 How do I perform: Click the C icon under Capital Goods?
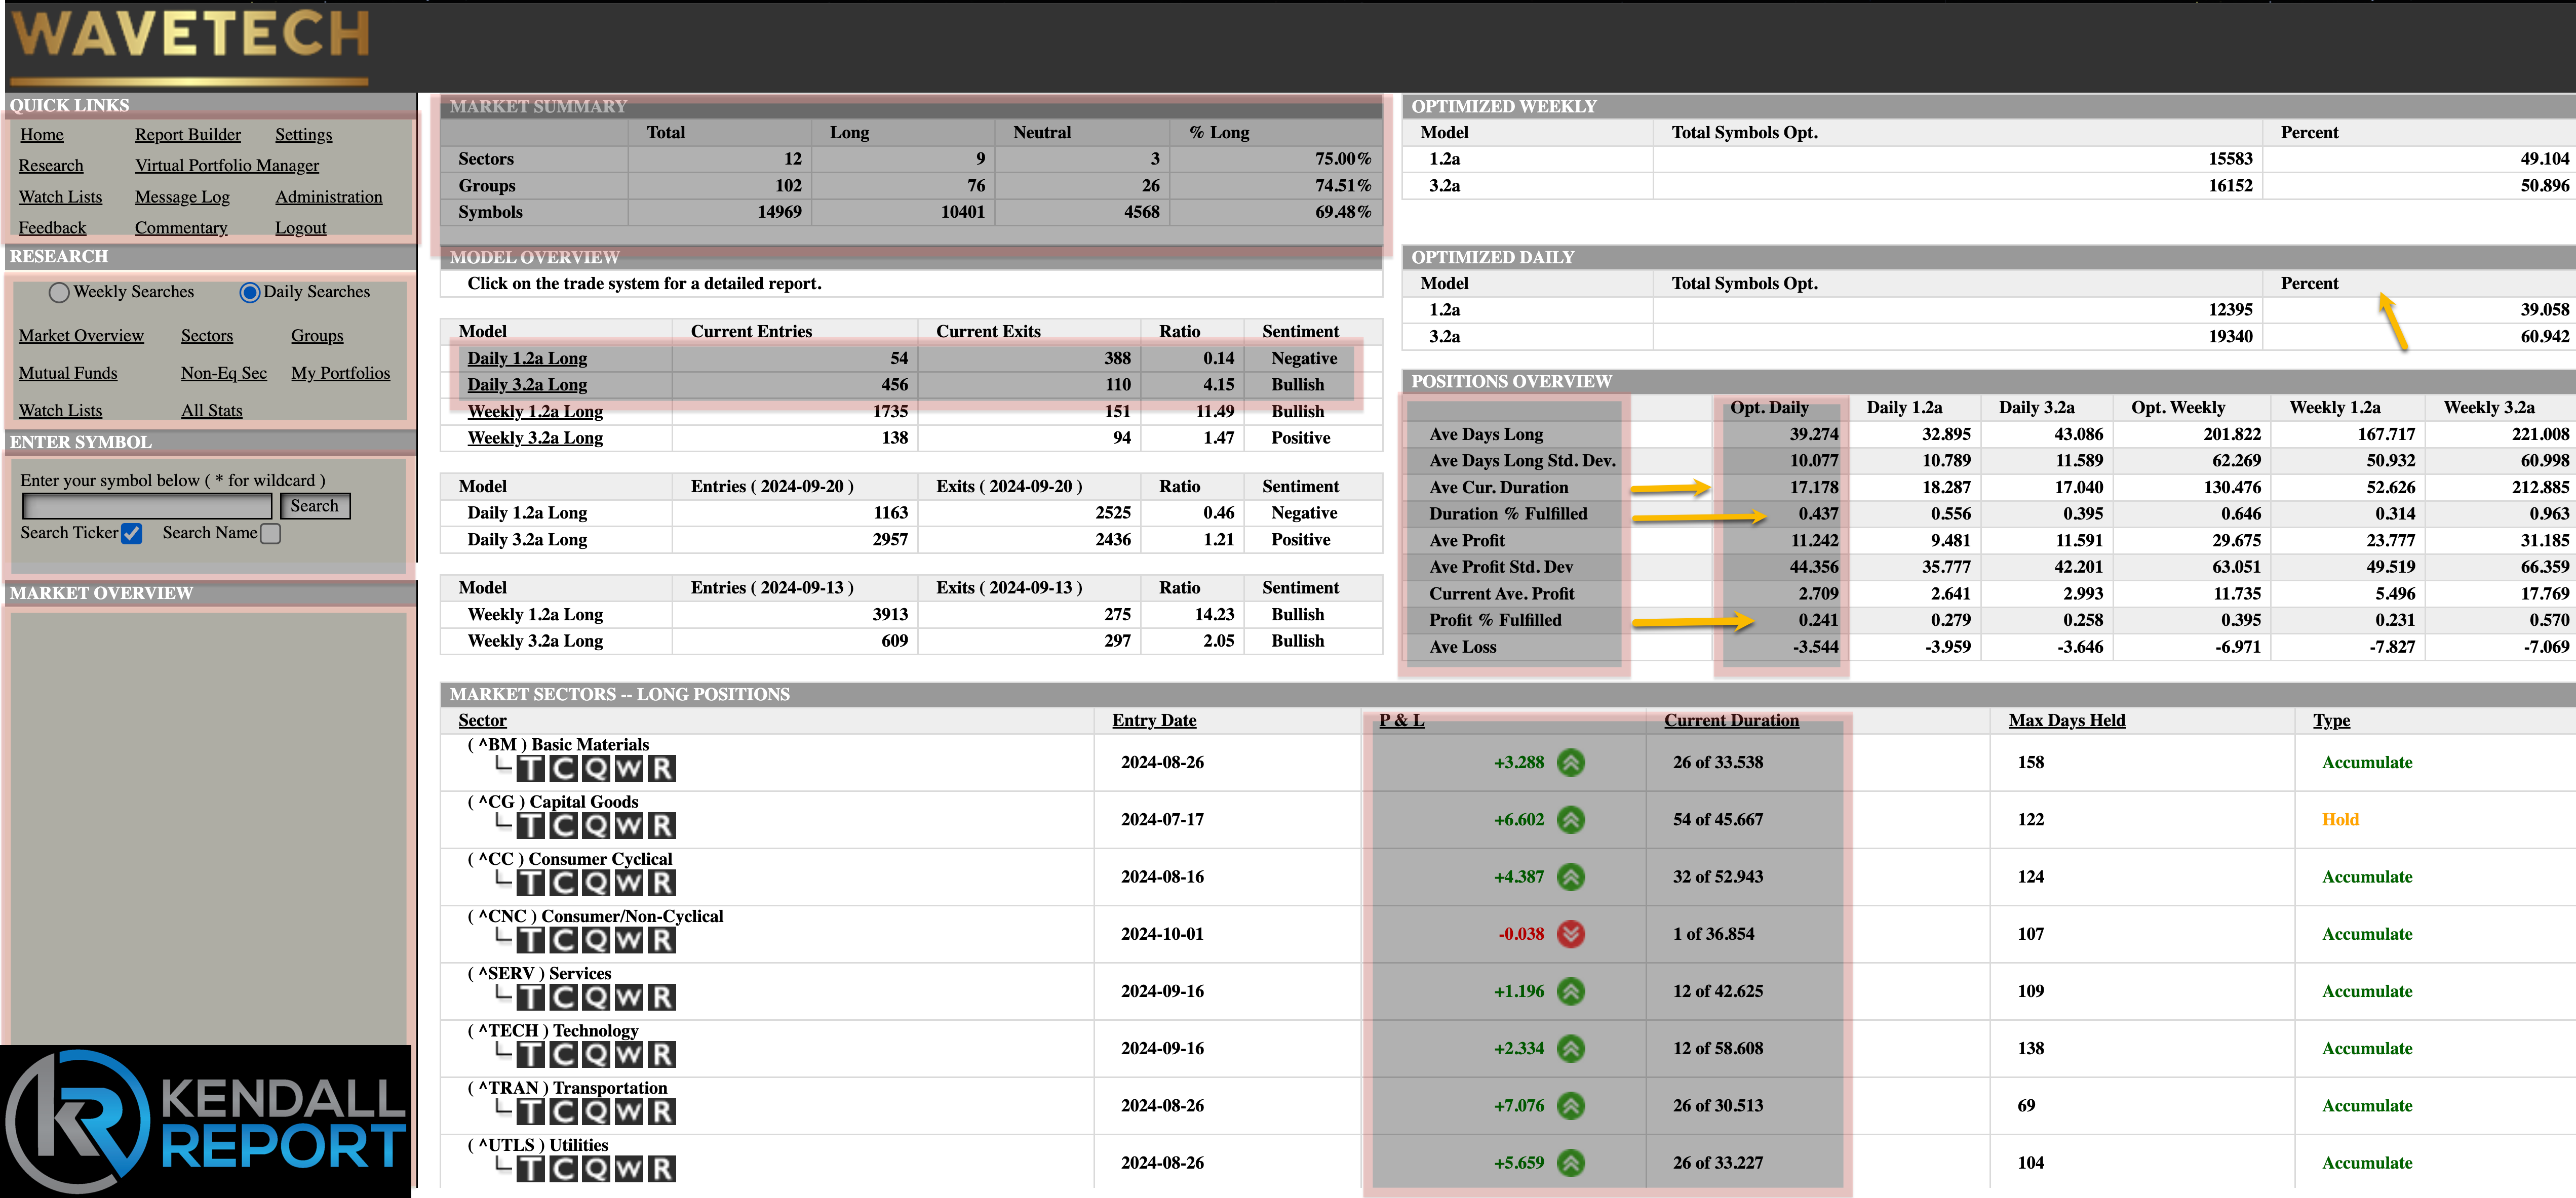(x=564, y=825)
